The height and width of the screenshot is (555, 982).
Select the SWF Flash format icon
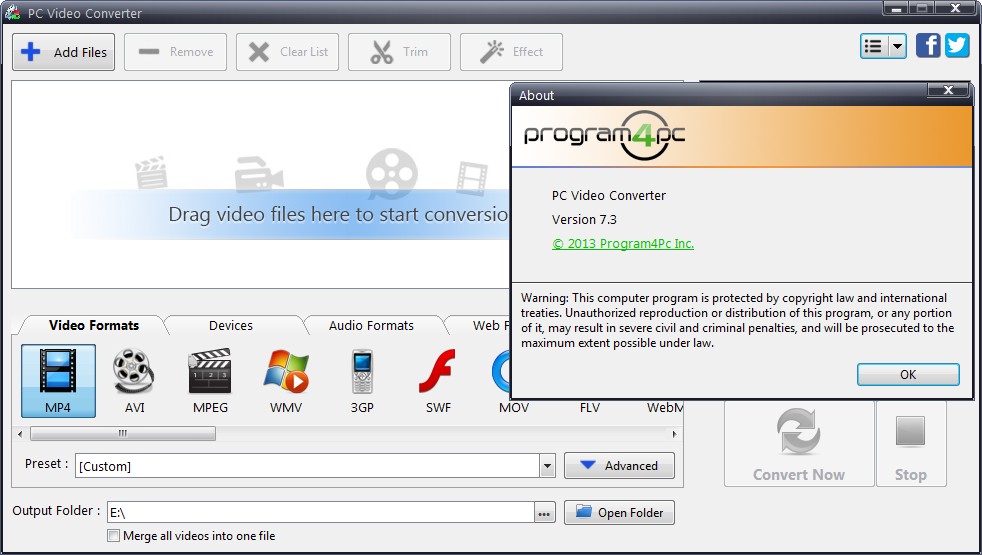click(x=438, y=380)
